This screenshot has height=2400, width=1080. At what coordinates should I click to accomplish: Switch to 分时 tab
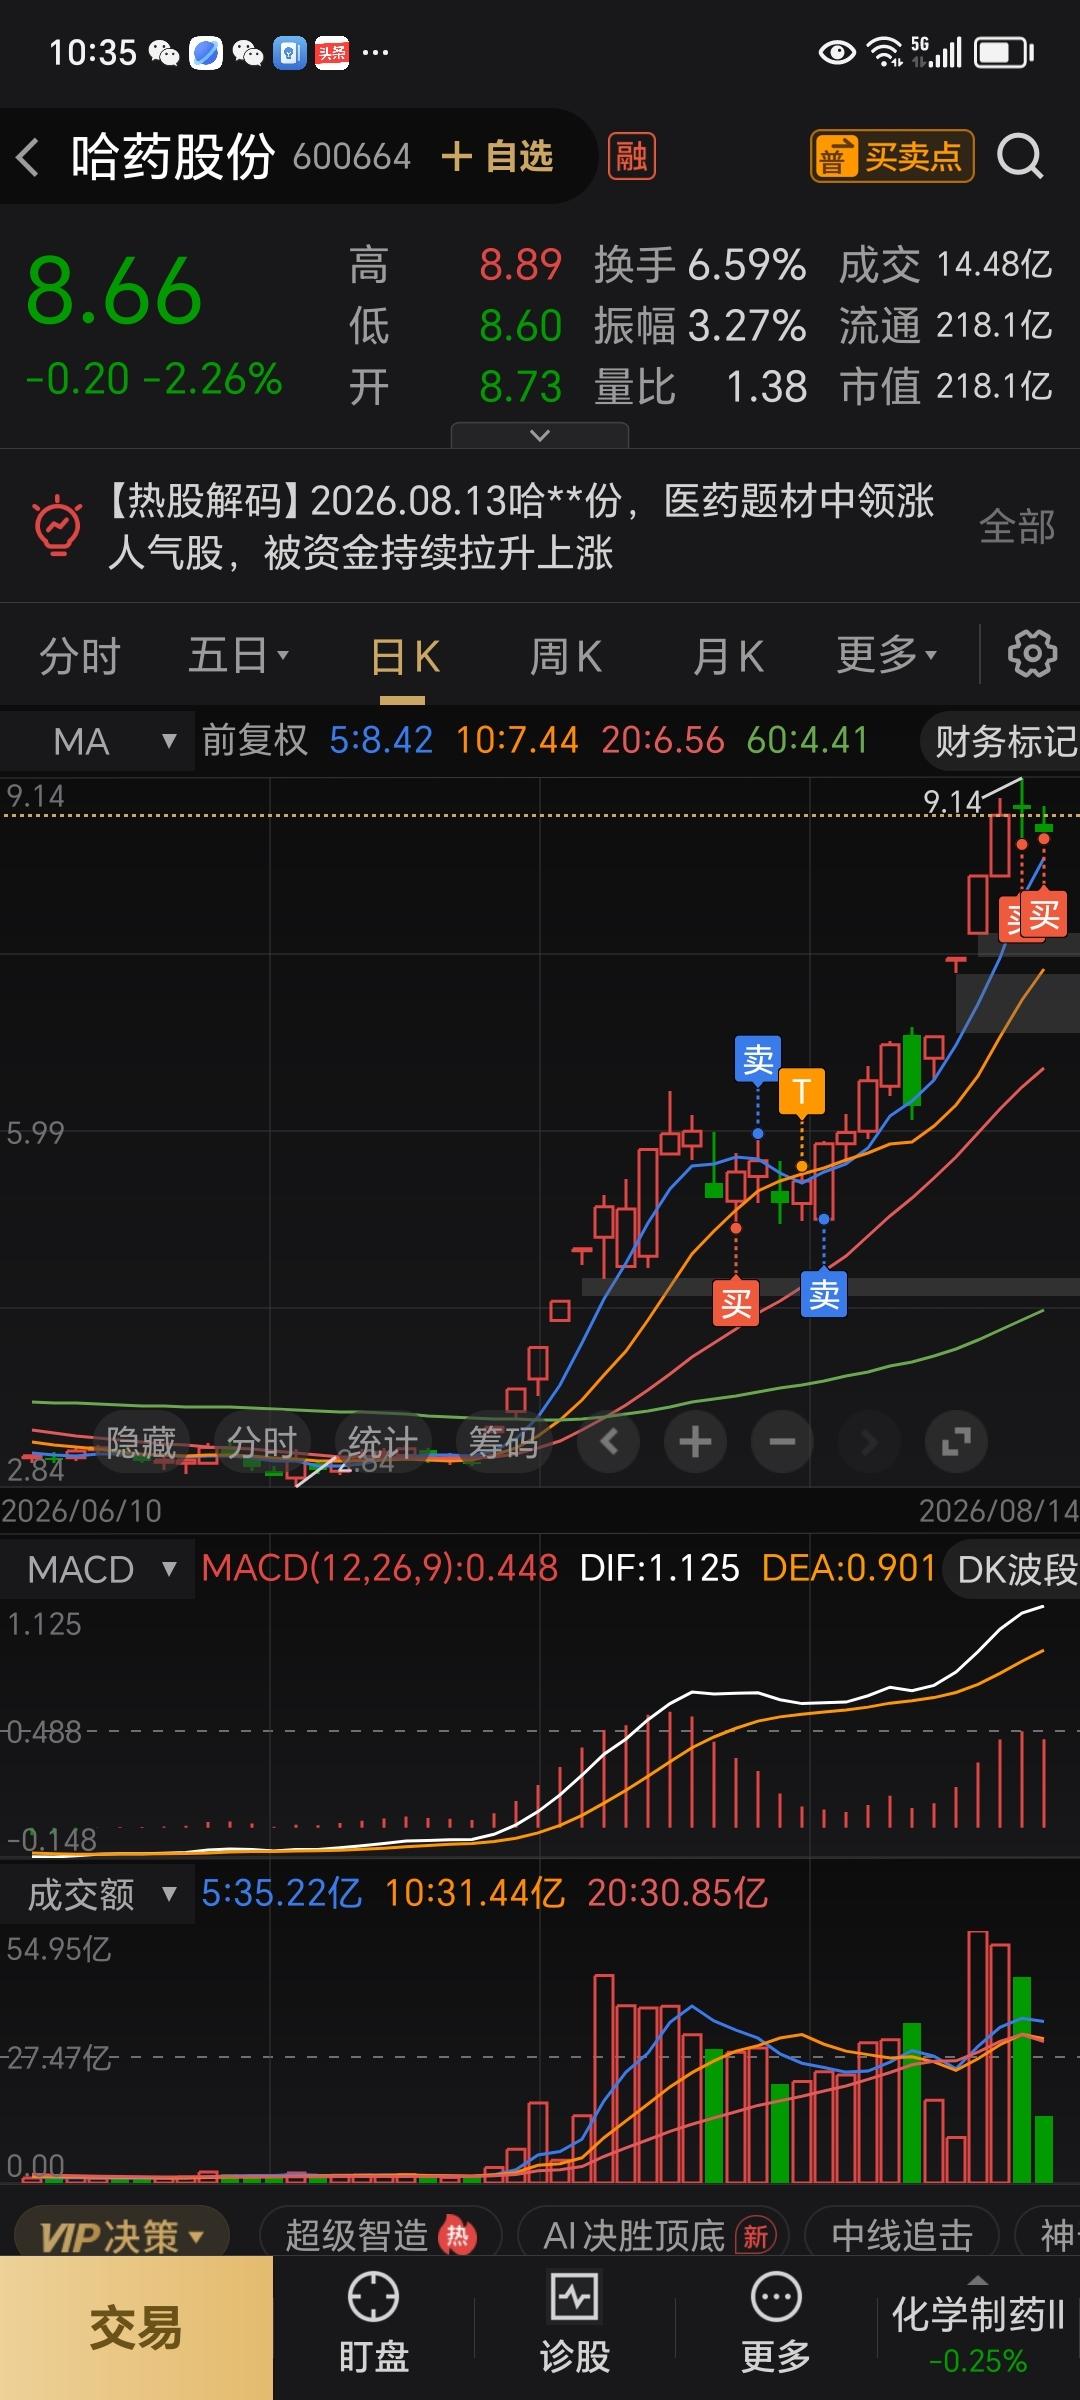pos(80,656)
